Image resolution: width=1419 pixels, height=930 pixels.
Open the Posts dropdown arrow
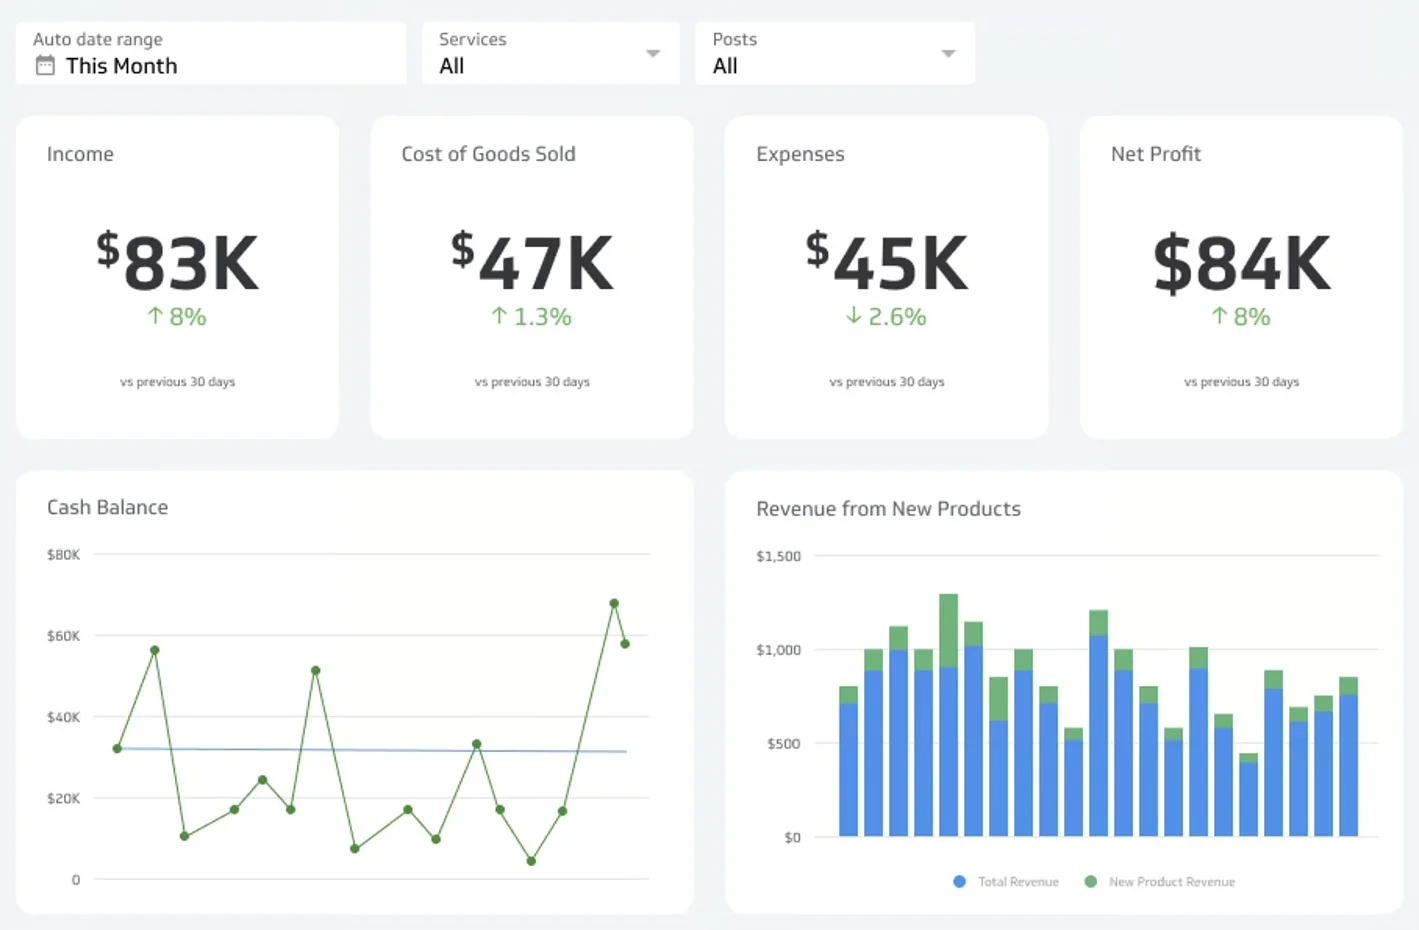pos(949,54)
